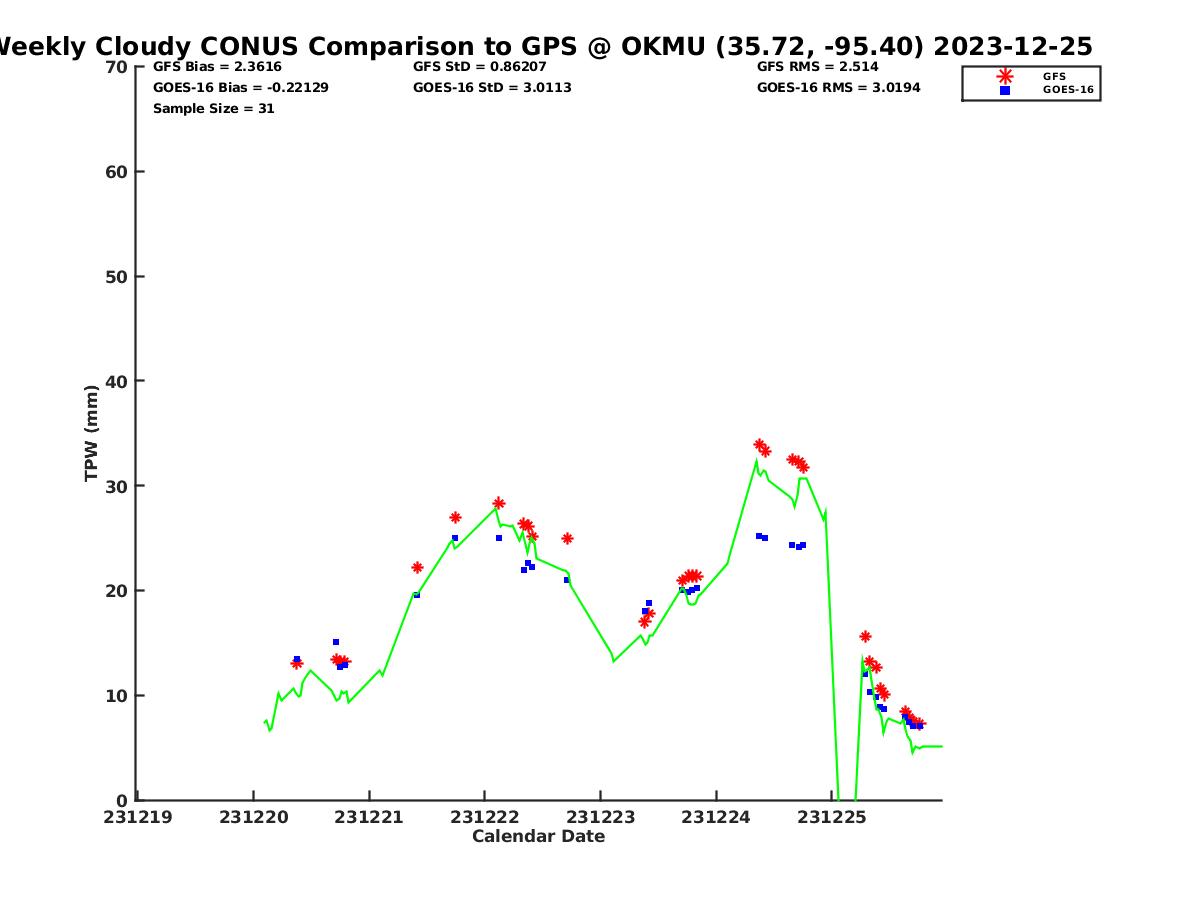
Task: Click the x-axis tick label 231224
Action: 716,817
